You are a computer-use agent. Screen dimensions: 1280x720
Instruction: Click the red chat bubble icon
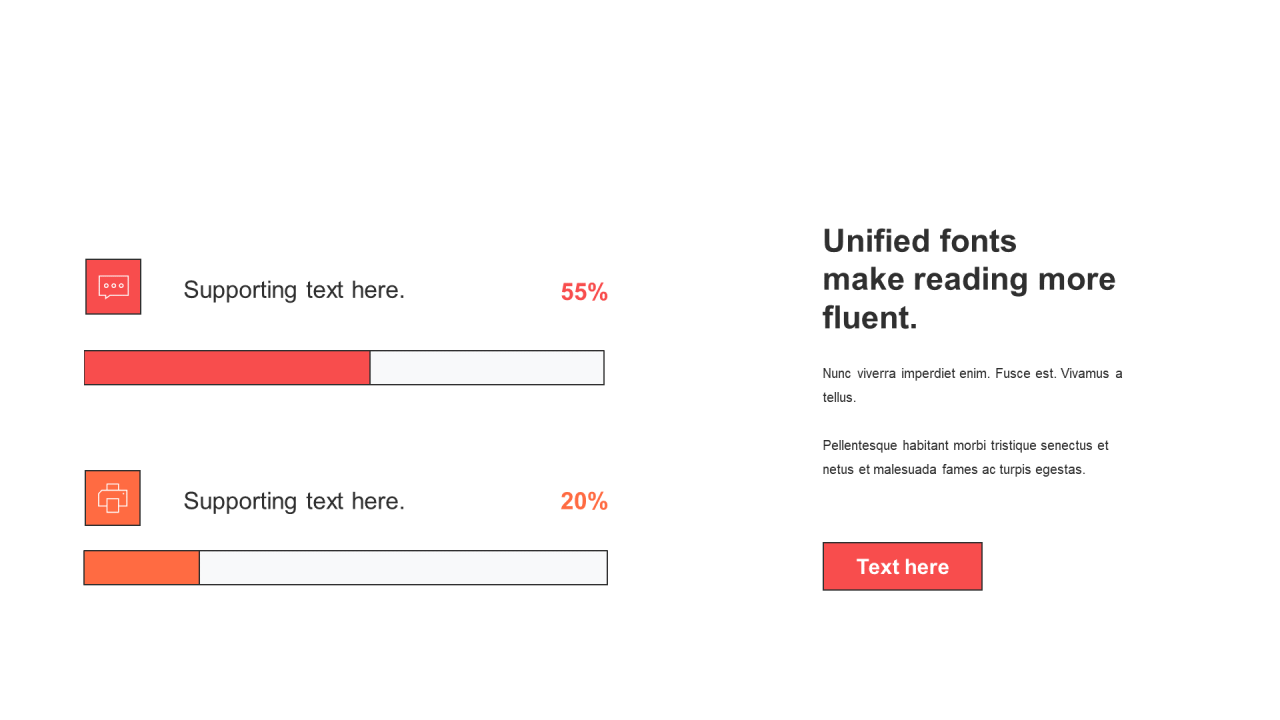(x=113, y=287)
